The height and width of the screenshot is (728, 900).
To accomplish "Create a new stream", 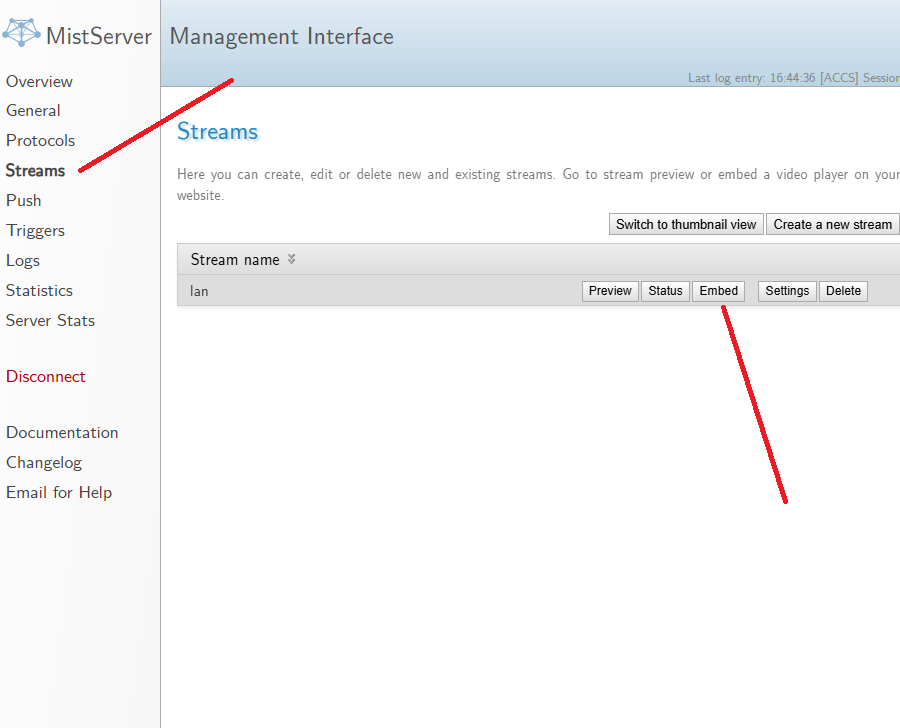I will point(832,224).
